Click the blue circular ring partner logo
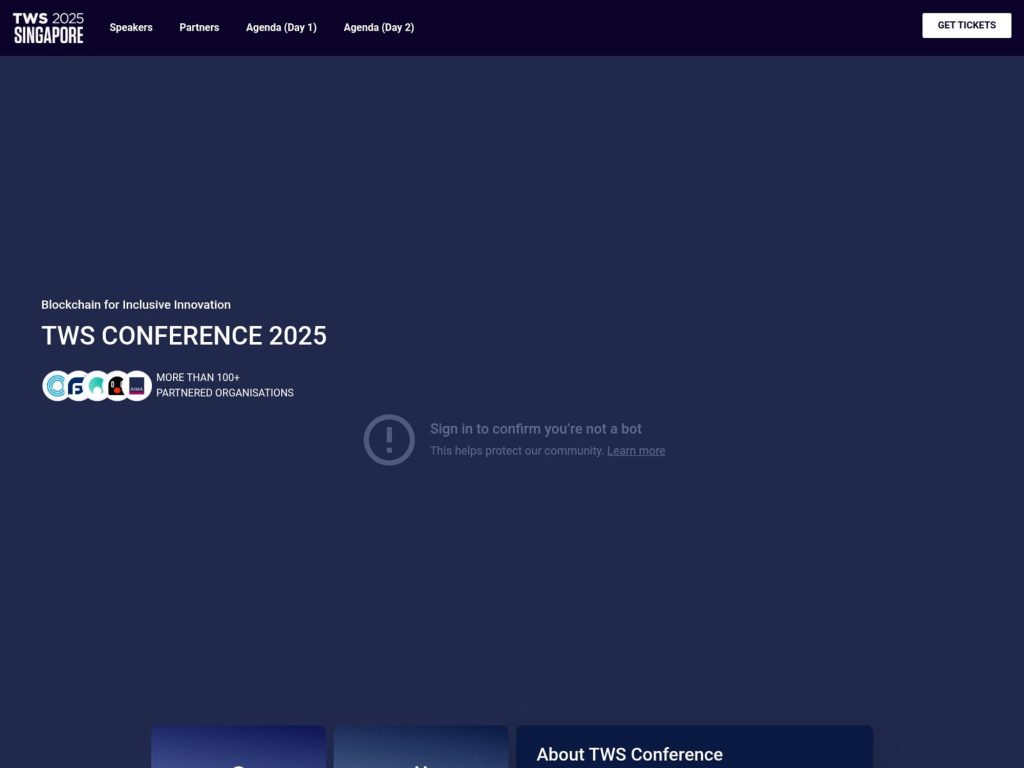This screenshot has height=768, width=1024. pyautogui.click(x=56, y=385)
